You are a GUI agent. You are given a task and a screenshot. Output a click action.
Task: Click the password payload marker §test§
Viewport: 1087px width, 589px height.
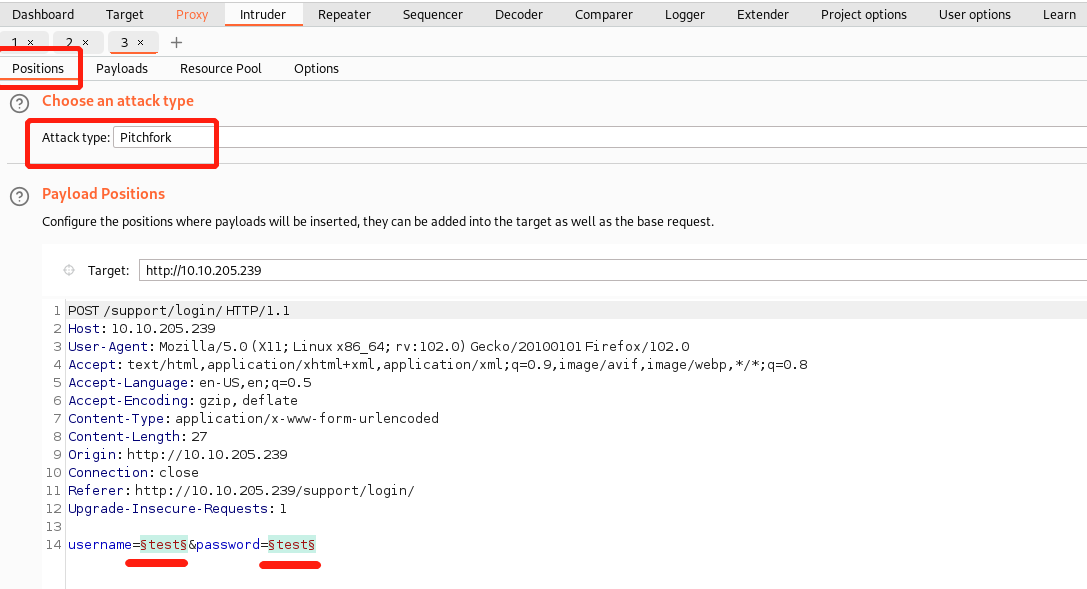click(x=292, y=544)
